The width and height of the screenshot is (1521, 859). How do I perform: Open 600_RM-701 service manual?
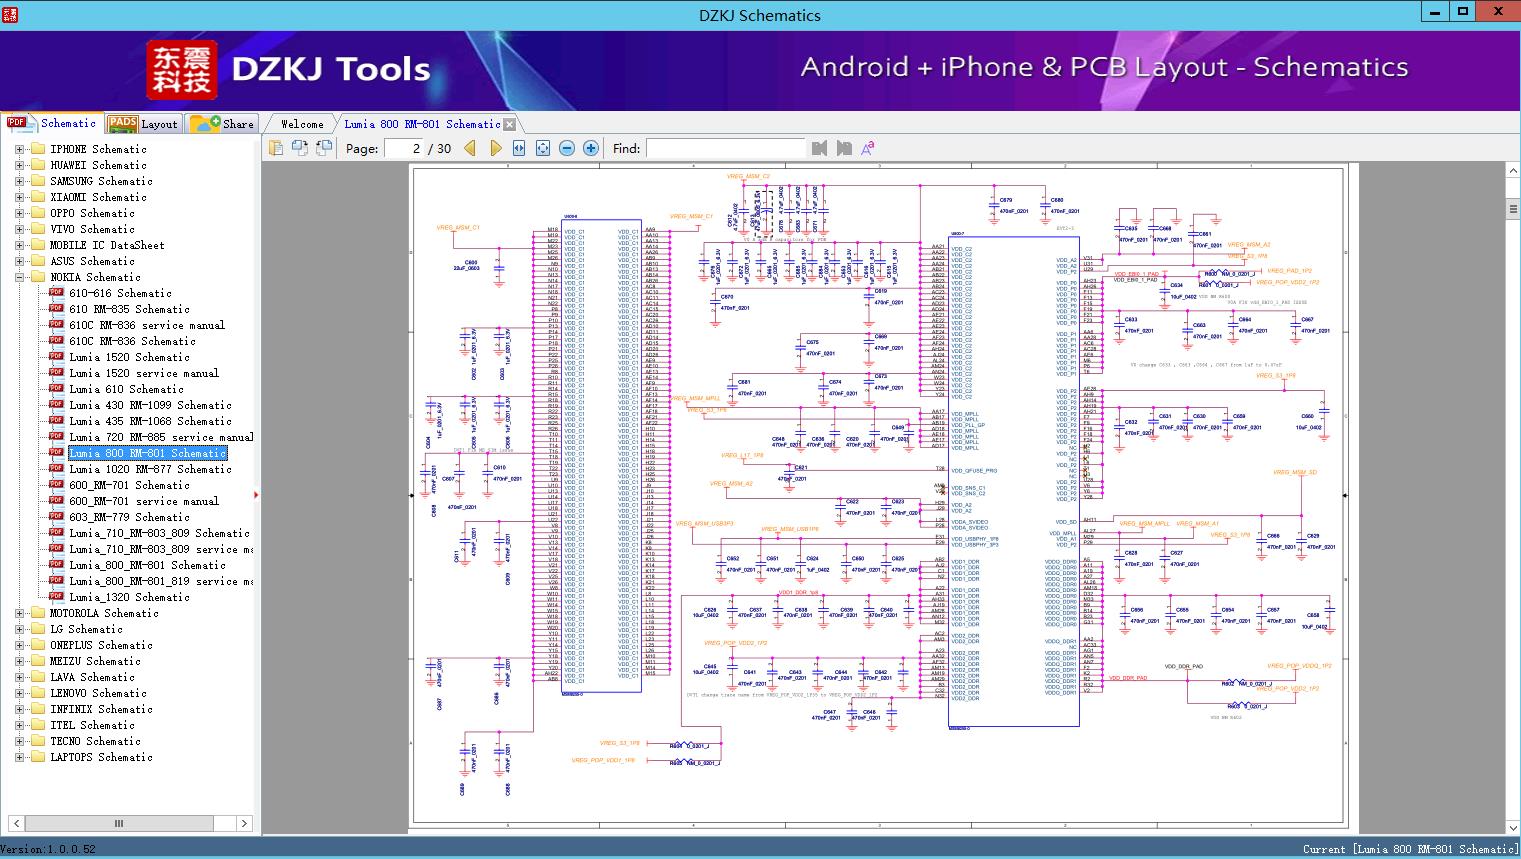(144, 501)
